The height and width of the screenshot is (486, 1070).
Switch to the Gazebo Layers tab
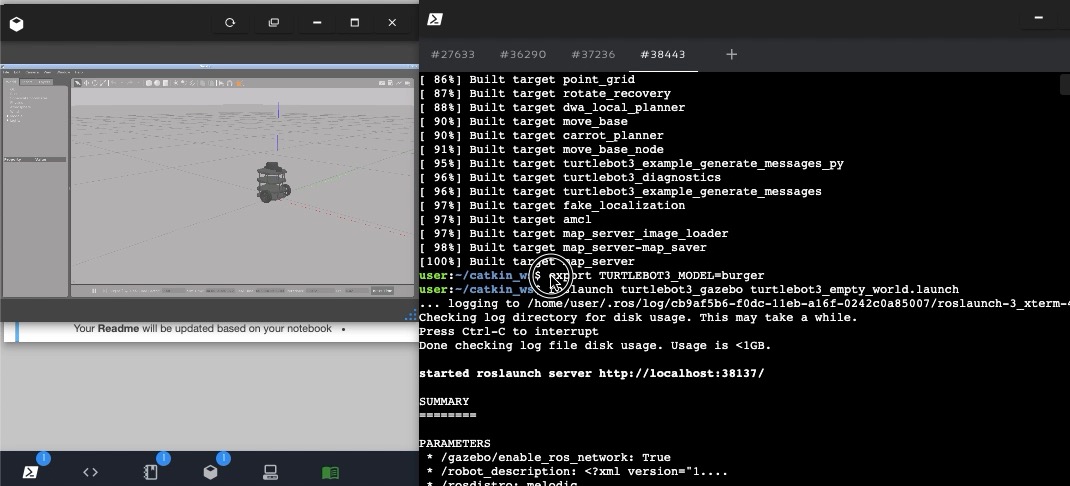pyautogui.click(x=44, y=82)
